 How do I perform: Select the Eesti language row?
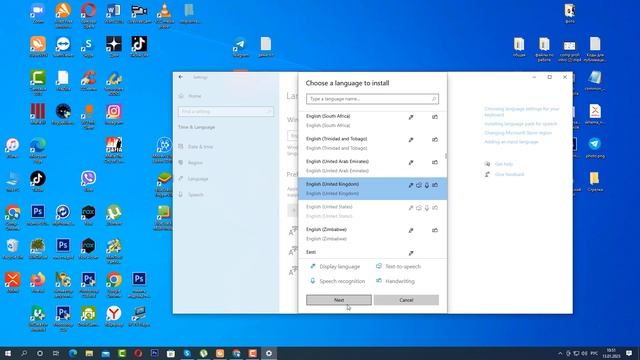click(x=372, y=252)
